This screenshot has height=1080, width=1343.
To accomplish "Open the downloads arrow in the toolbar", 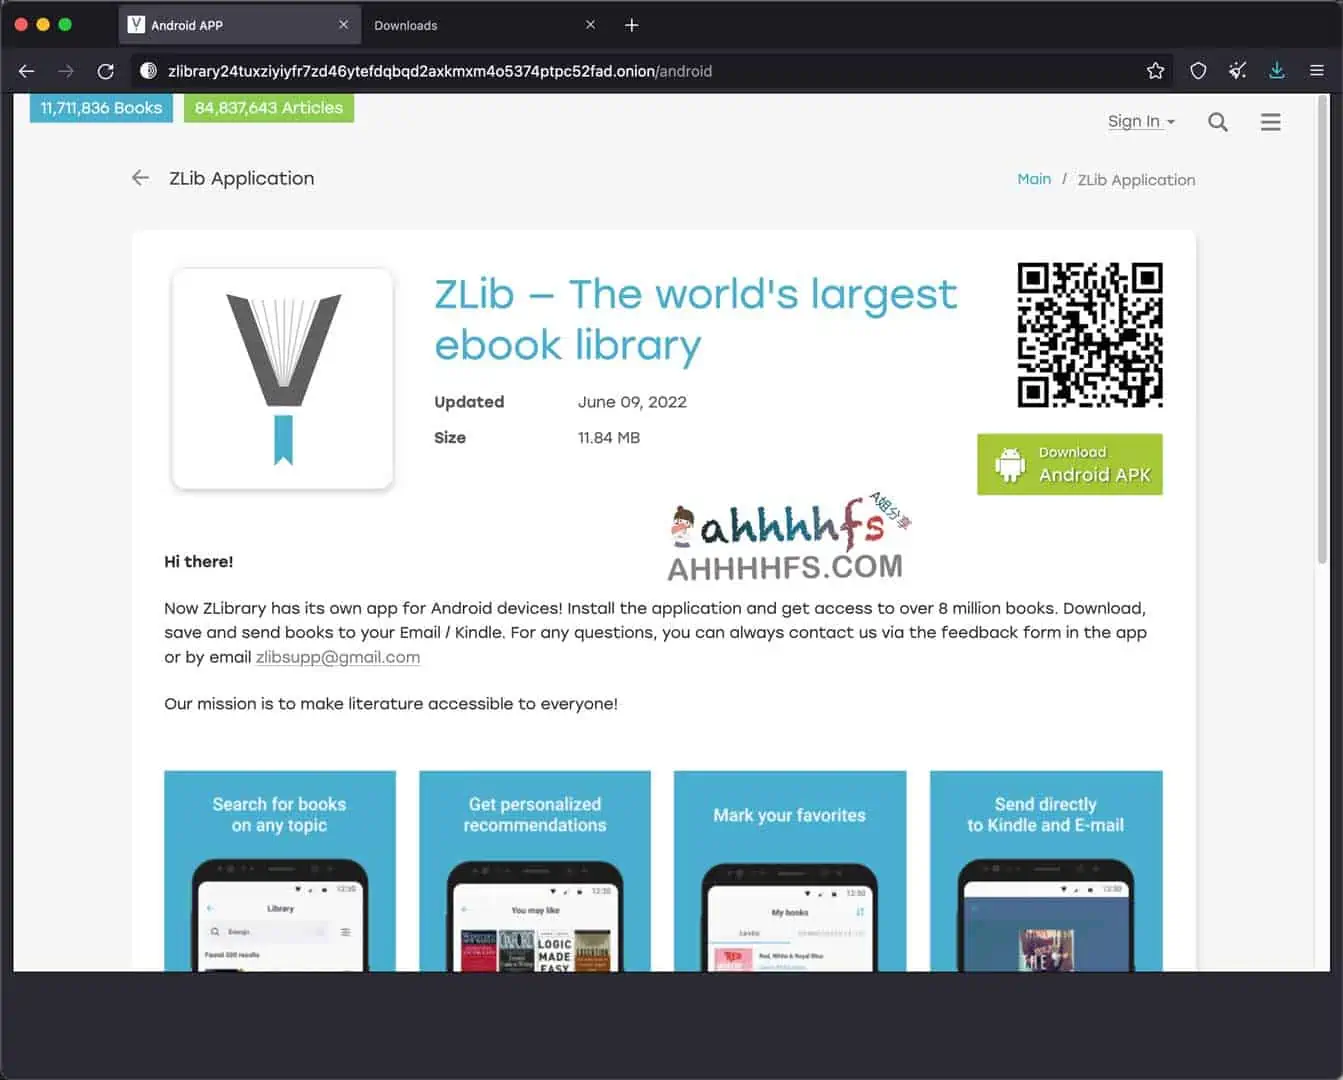I will (1276, 71).
